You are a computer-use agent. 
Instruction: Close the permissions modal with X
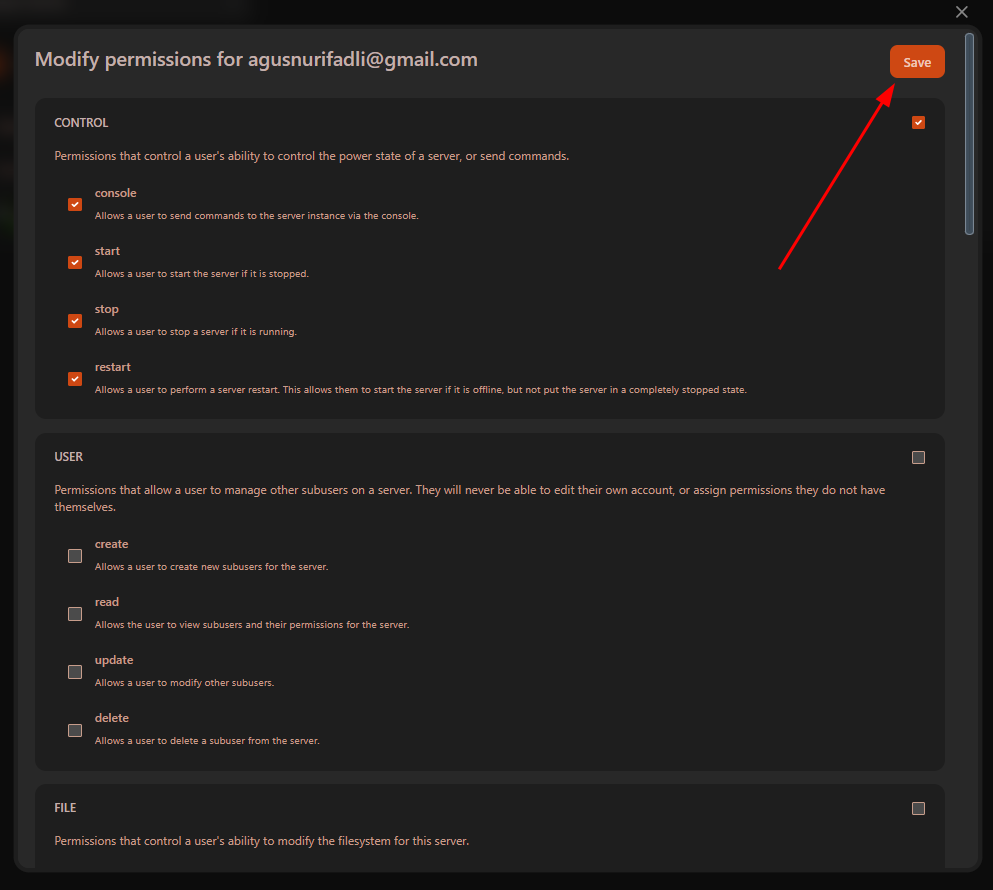tap(962, 12)
